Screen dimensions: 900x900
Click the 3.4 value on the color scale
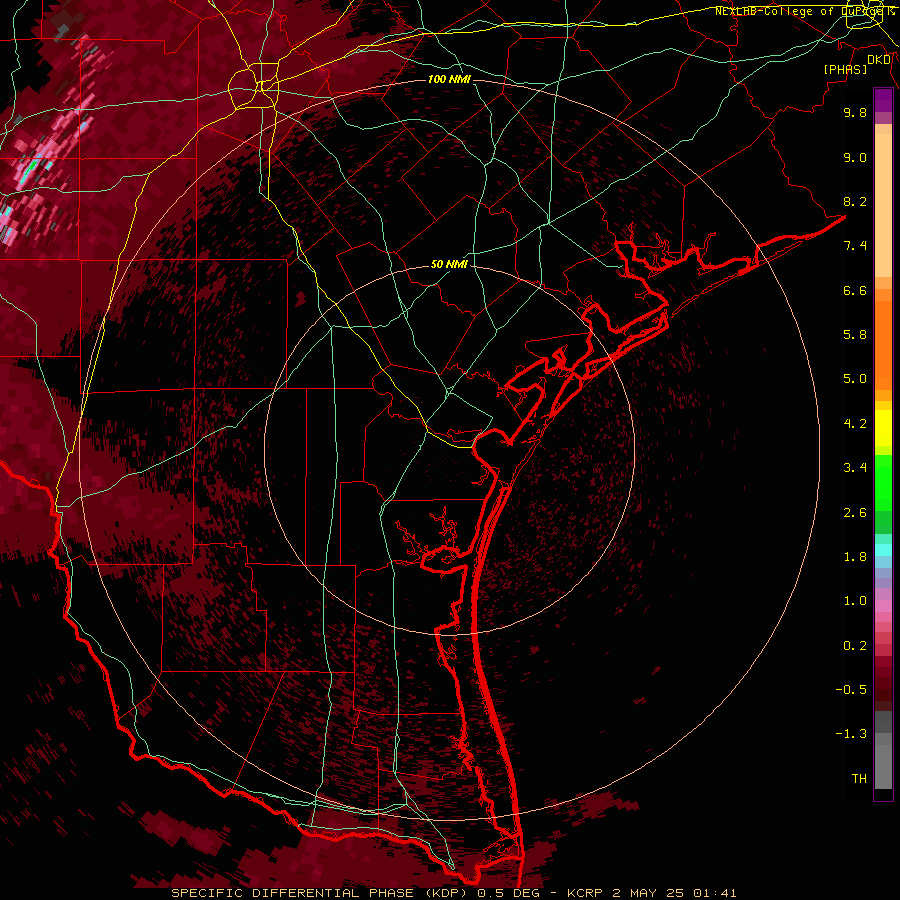tap(855, 468)
